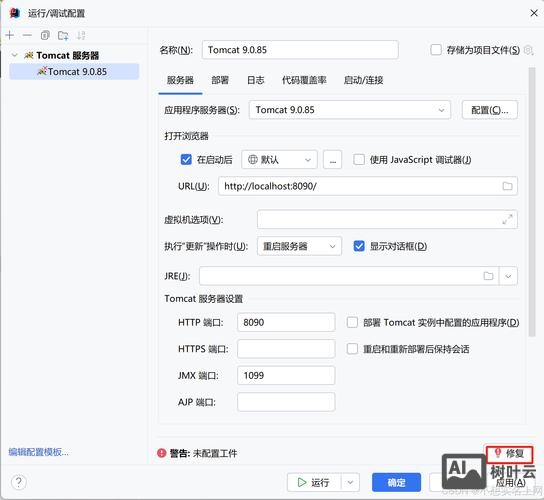
Task: Enable the 存储为项目文件 checkbox
Action: click(436, 50)
